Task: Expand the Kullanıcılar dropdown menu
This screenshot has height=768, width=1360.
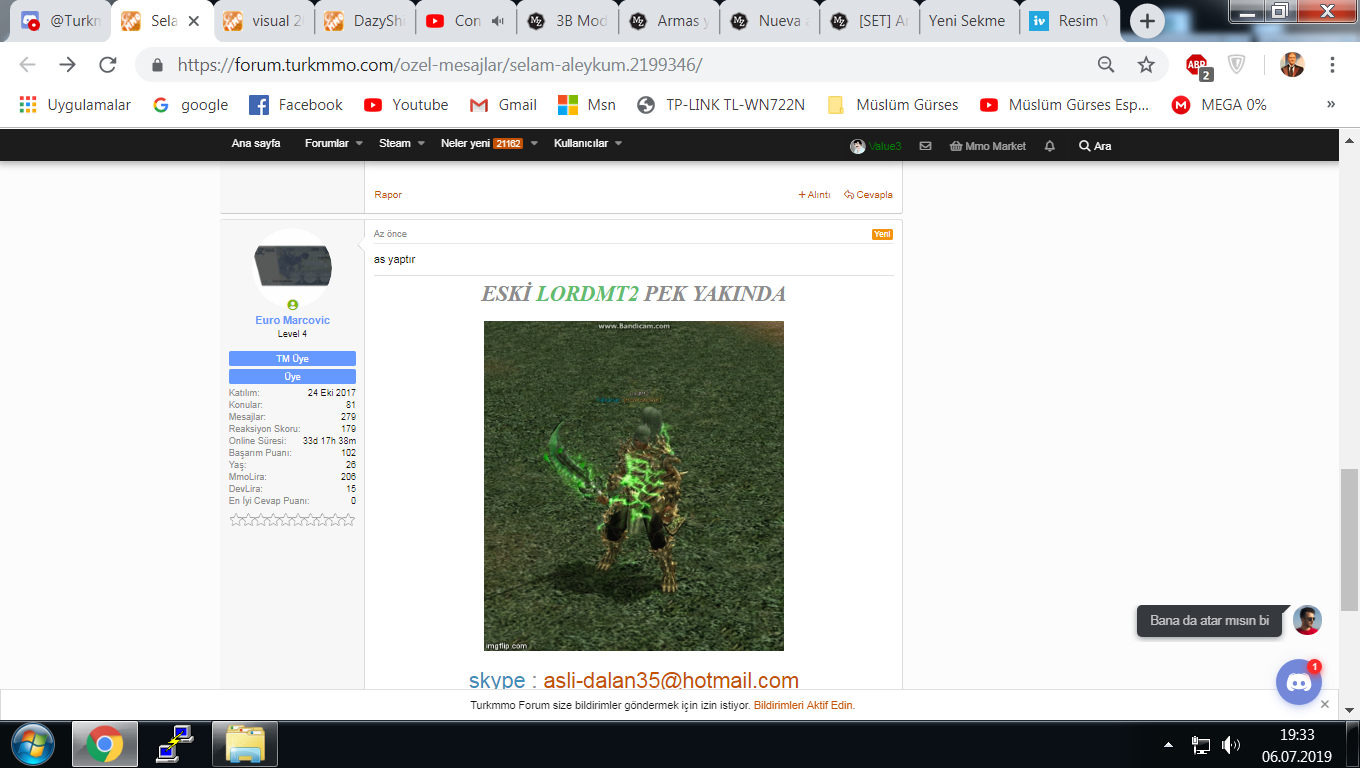Action: pyautogui.click(x=589, y=144)
